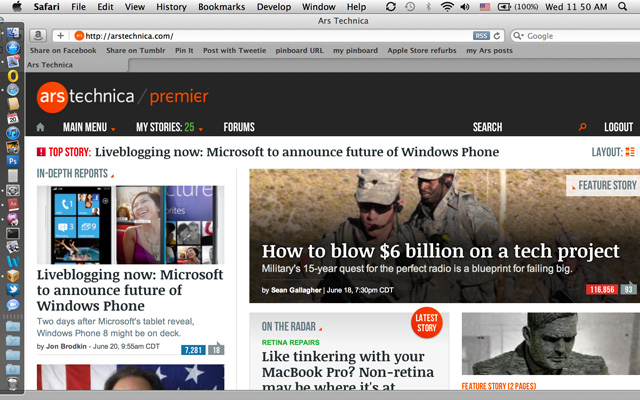Open Time Machine menu bar icon

point(410,7)
